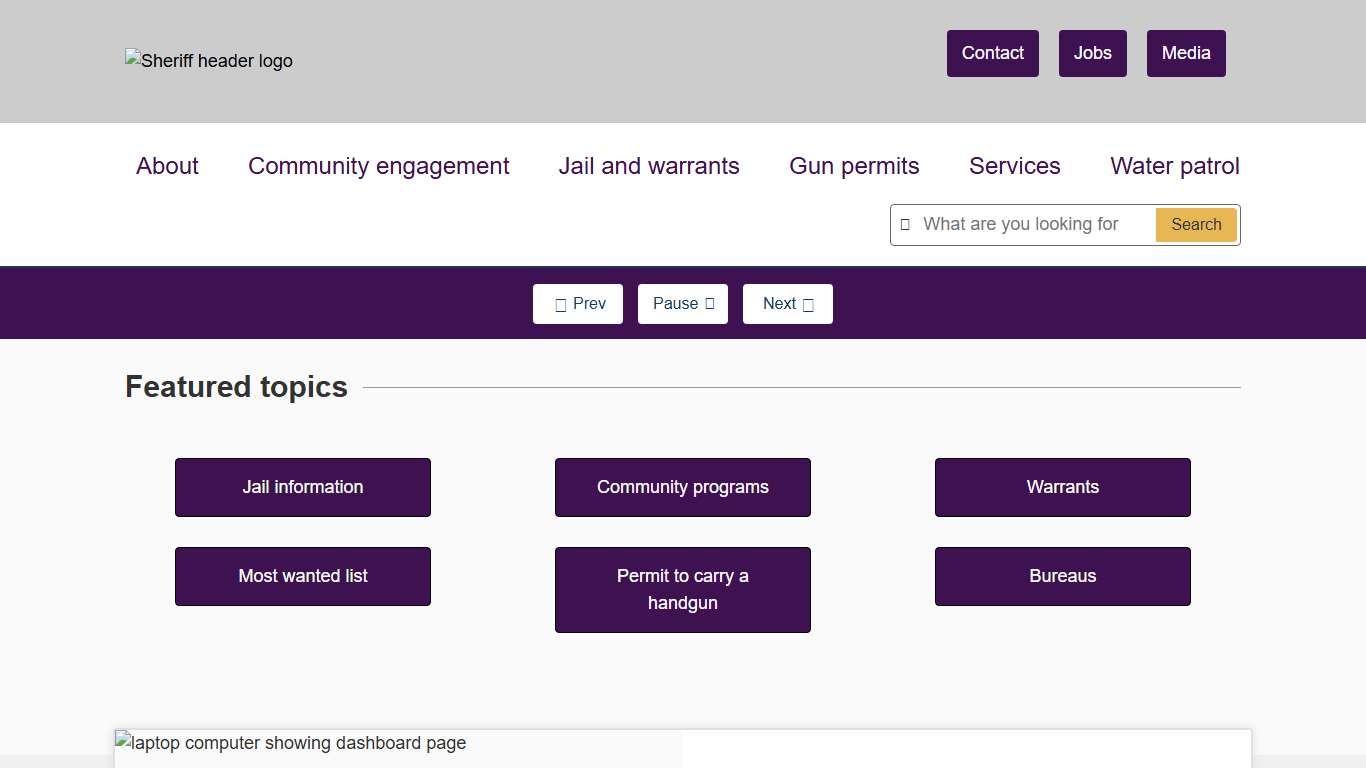Click the search magnifier icon in search box
This screenshot has height=768, width=1366.
tap(905, 225)
